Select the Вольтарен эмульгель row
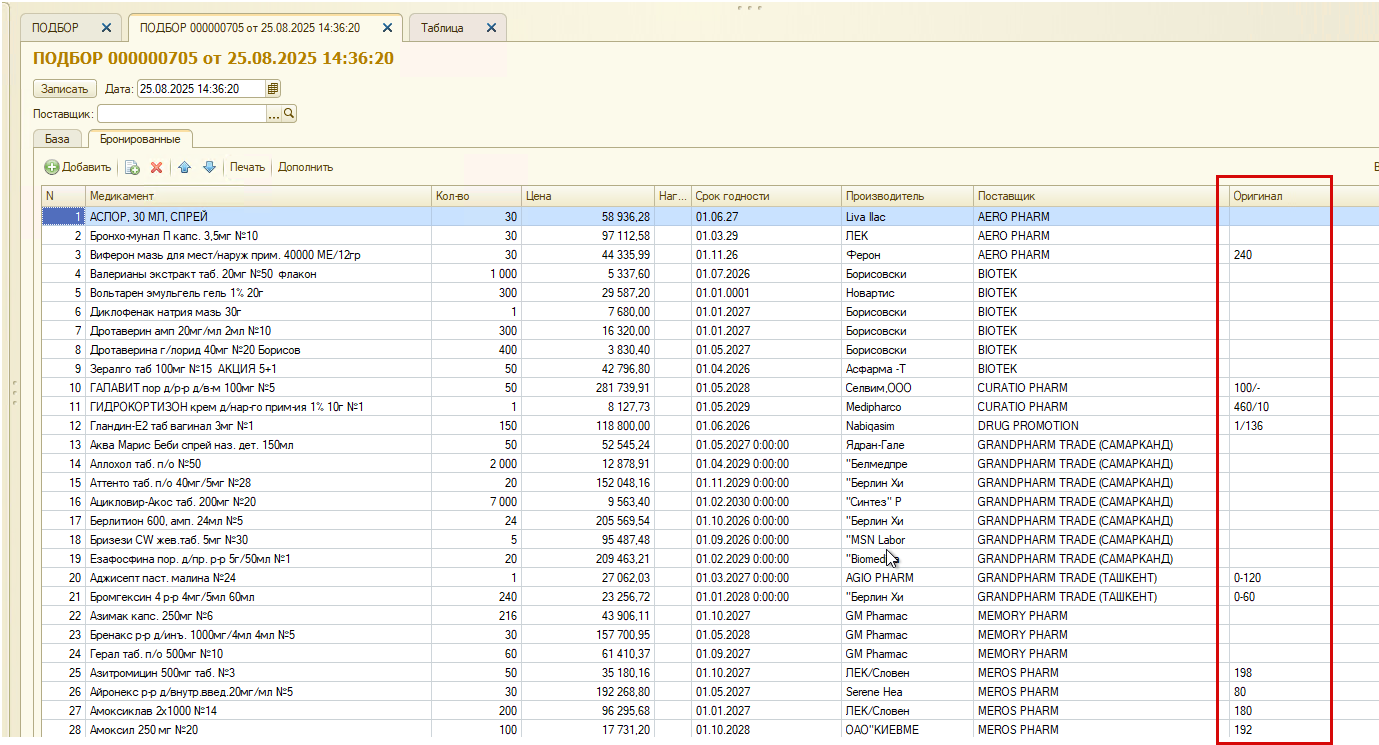The height and width of the screenshot is (745, 1379). point(700,293)
